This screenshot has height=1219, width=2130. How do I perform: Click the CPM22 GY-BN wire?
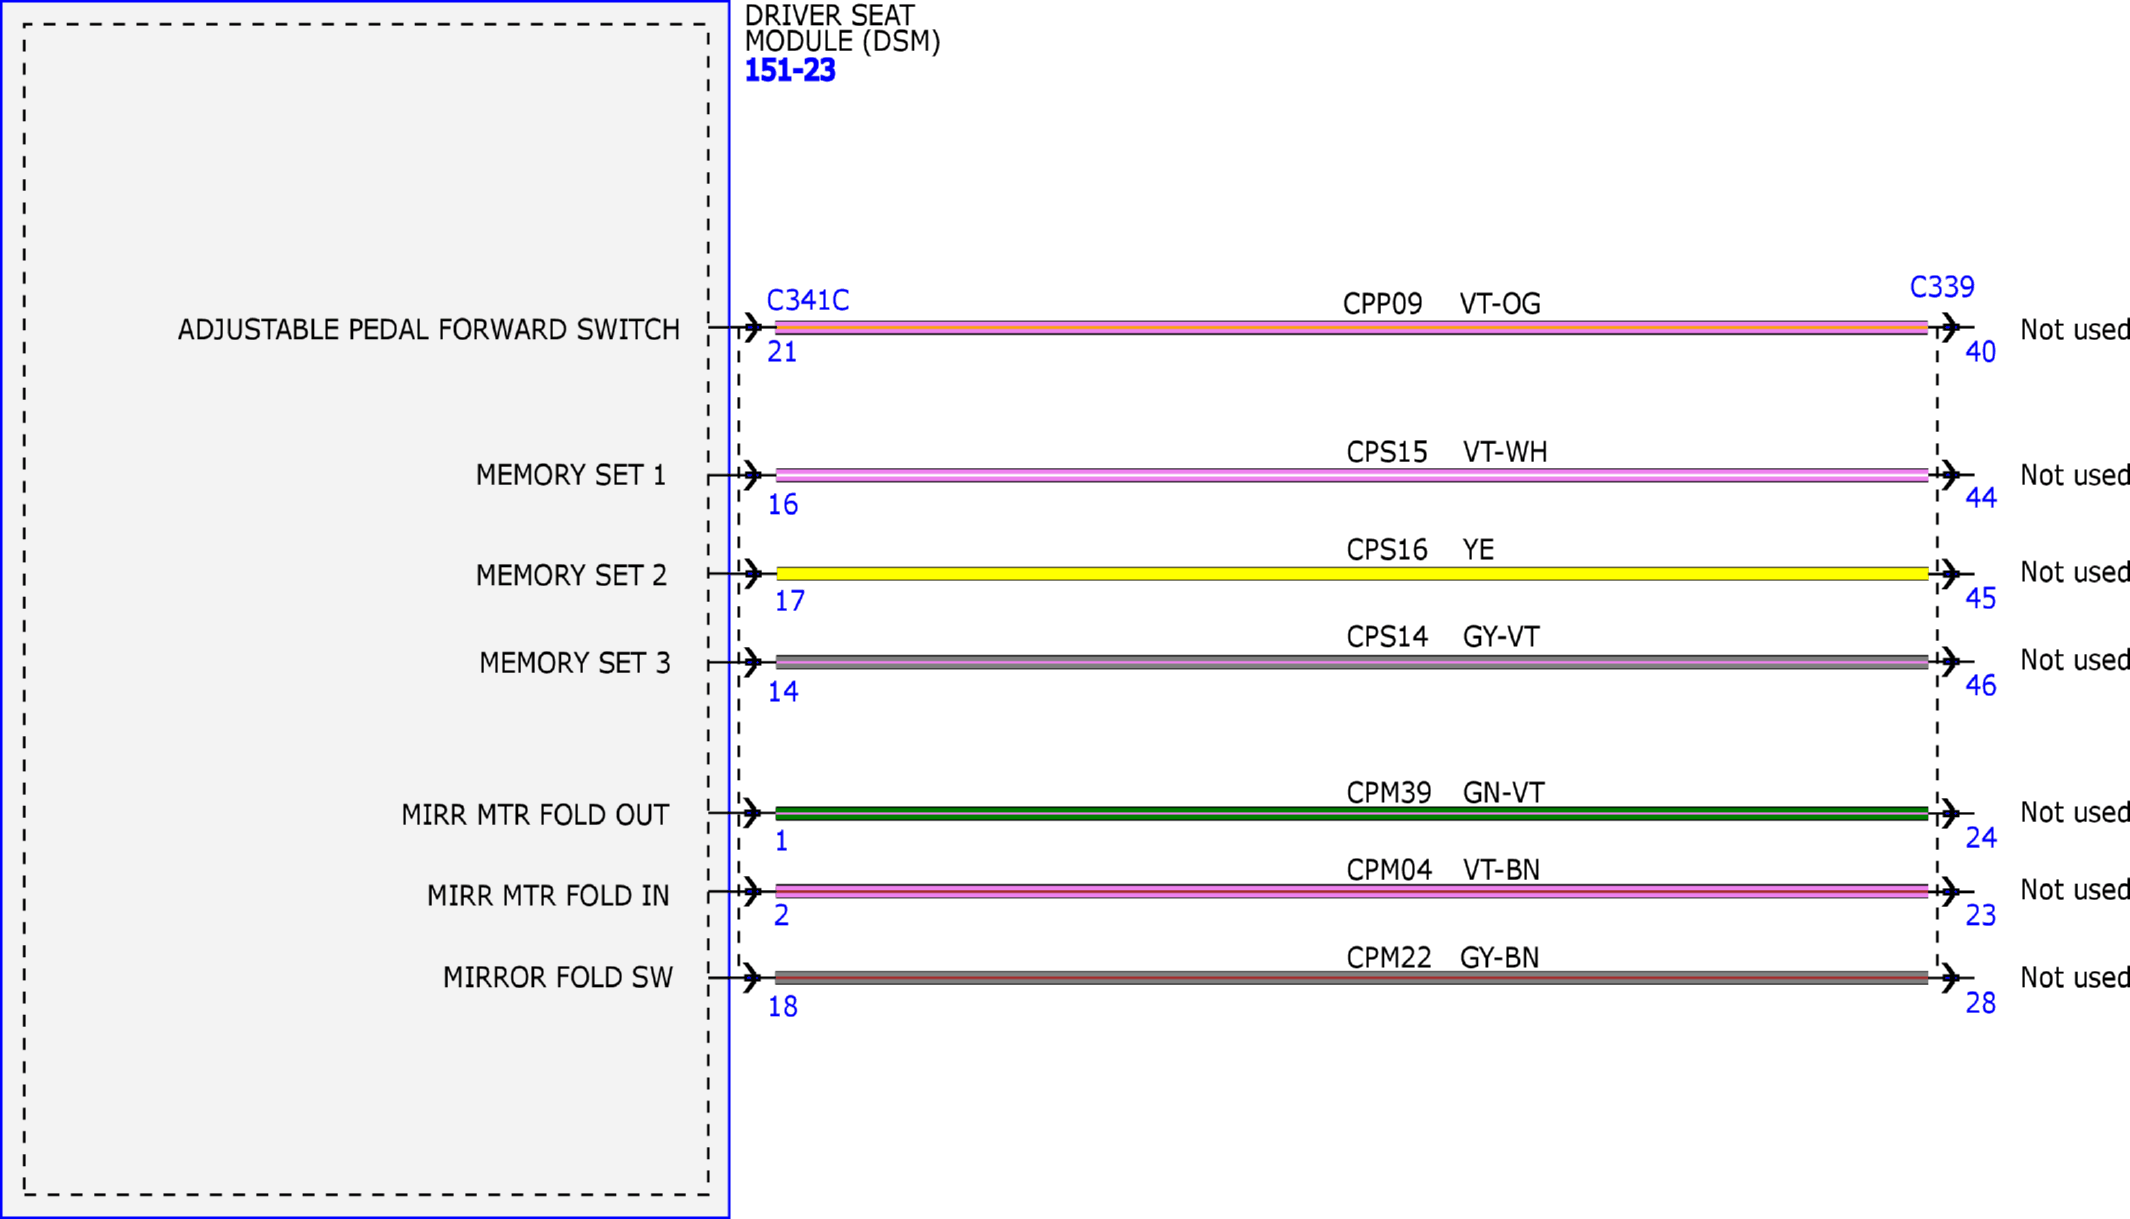pos(1352,977)
